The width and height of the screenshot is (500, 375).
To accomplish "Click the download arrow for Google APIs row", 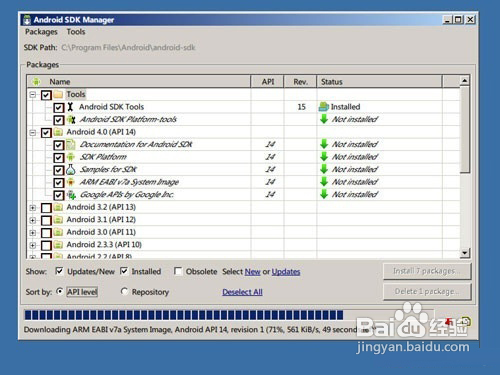I will click(x=324, y=194).
